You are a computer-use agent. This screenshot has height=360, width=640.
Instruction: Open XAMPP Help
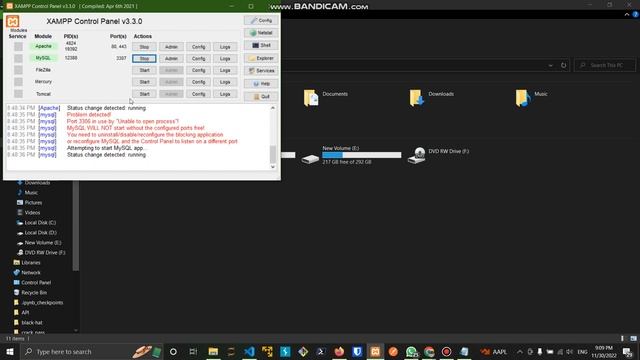coord(261,84)
